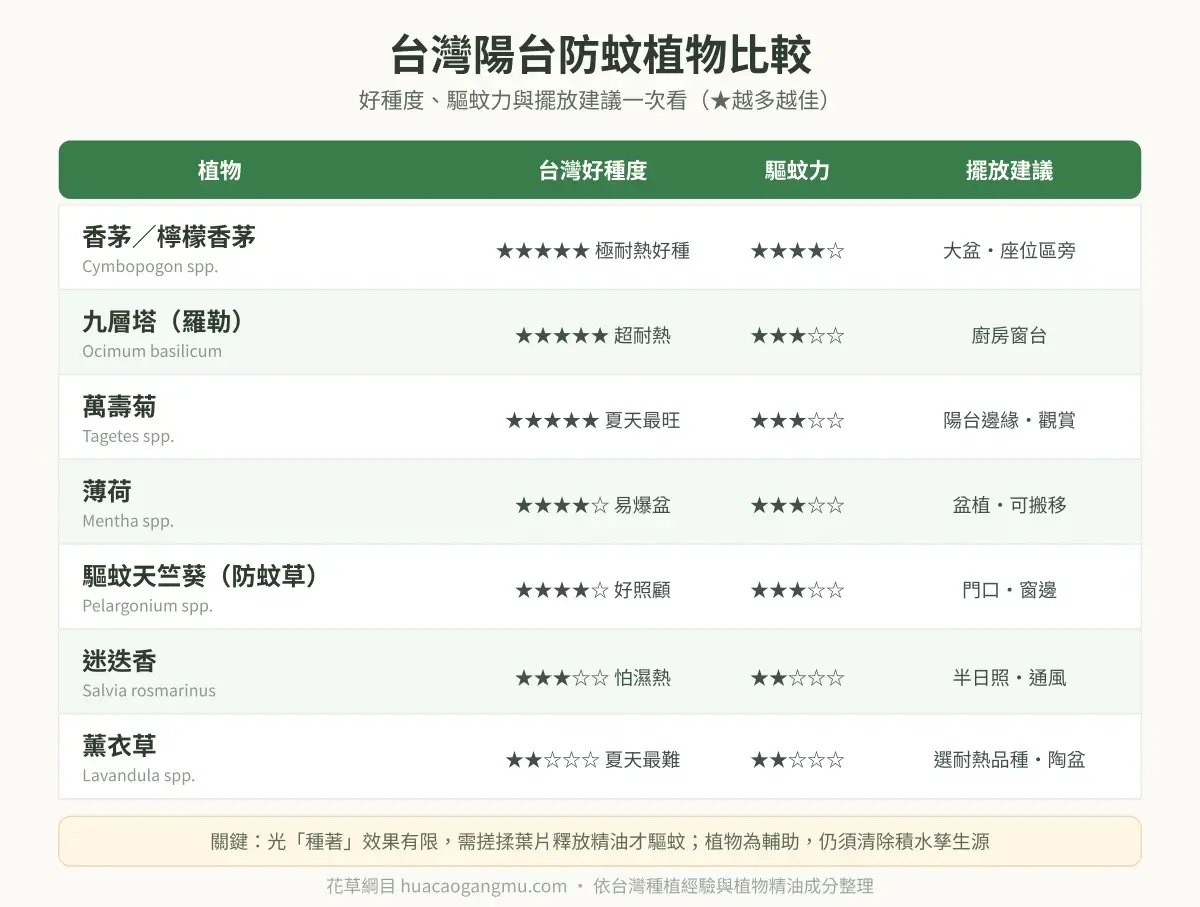This screenshot has width=1200, height=907.
Task: Click placement cell 大盆・座位區旁
Action: pos(1009,251)
